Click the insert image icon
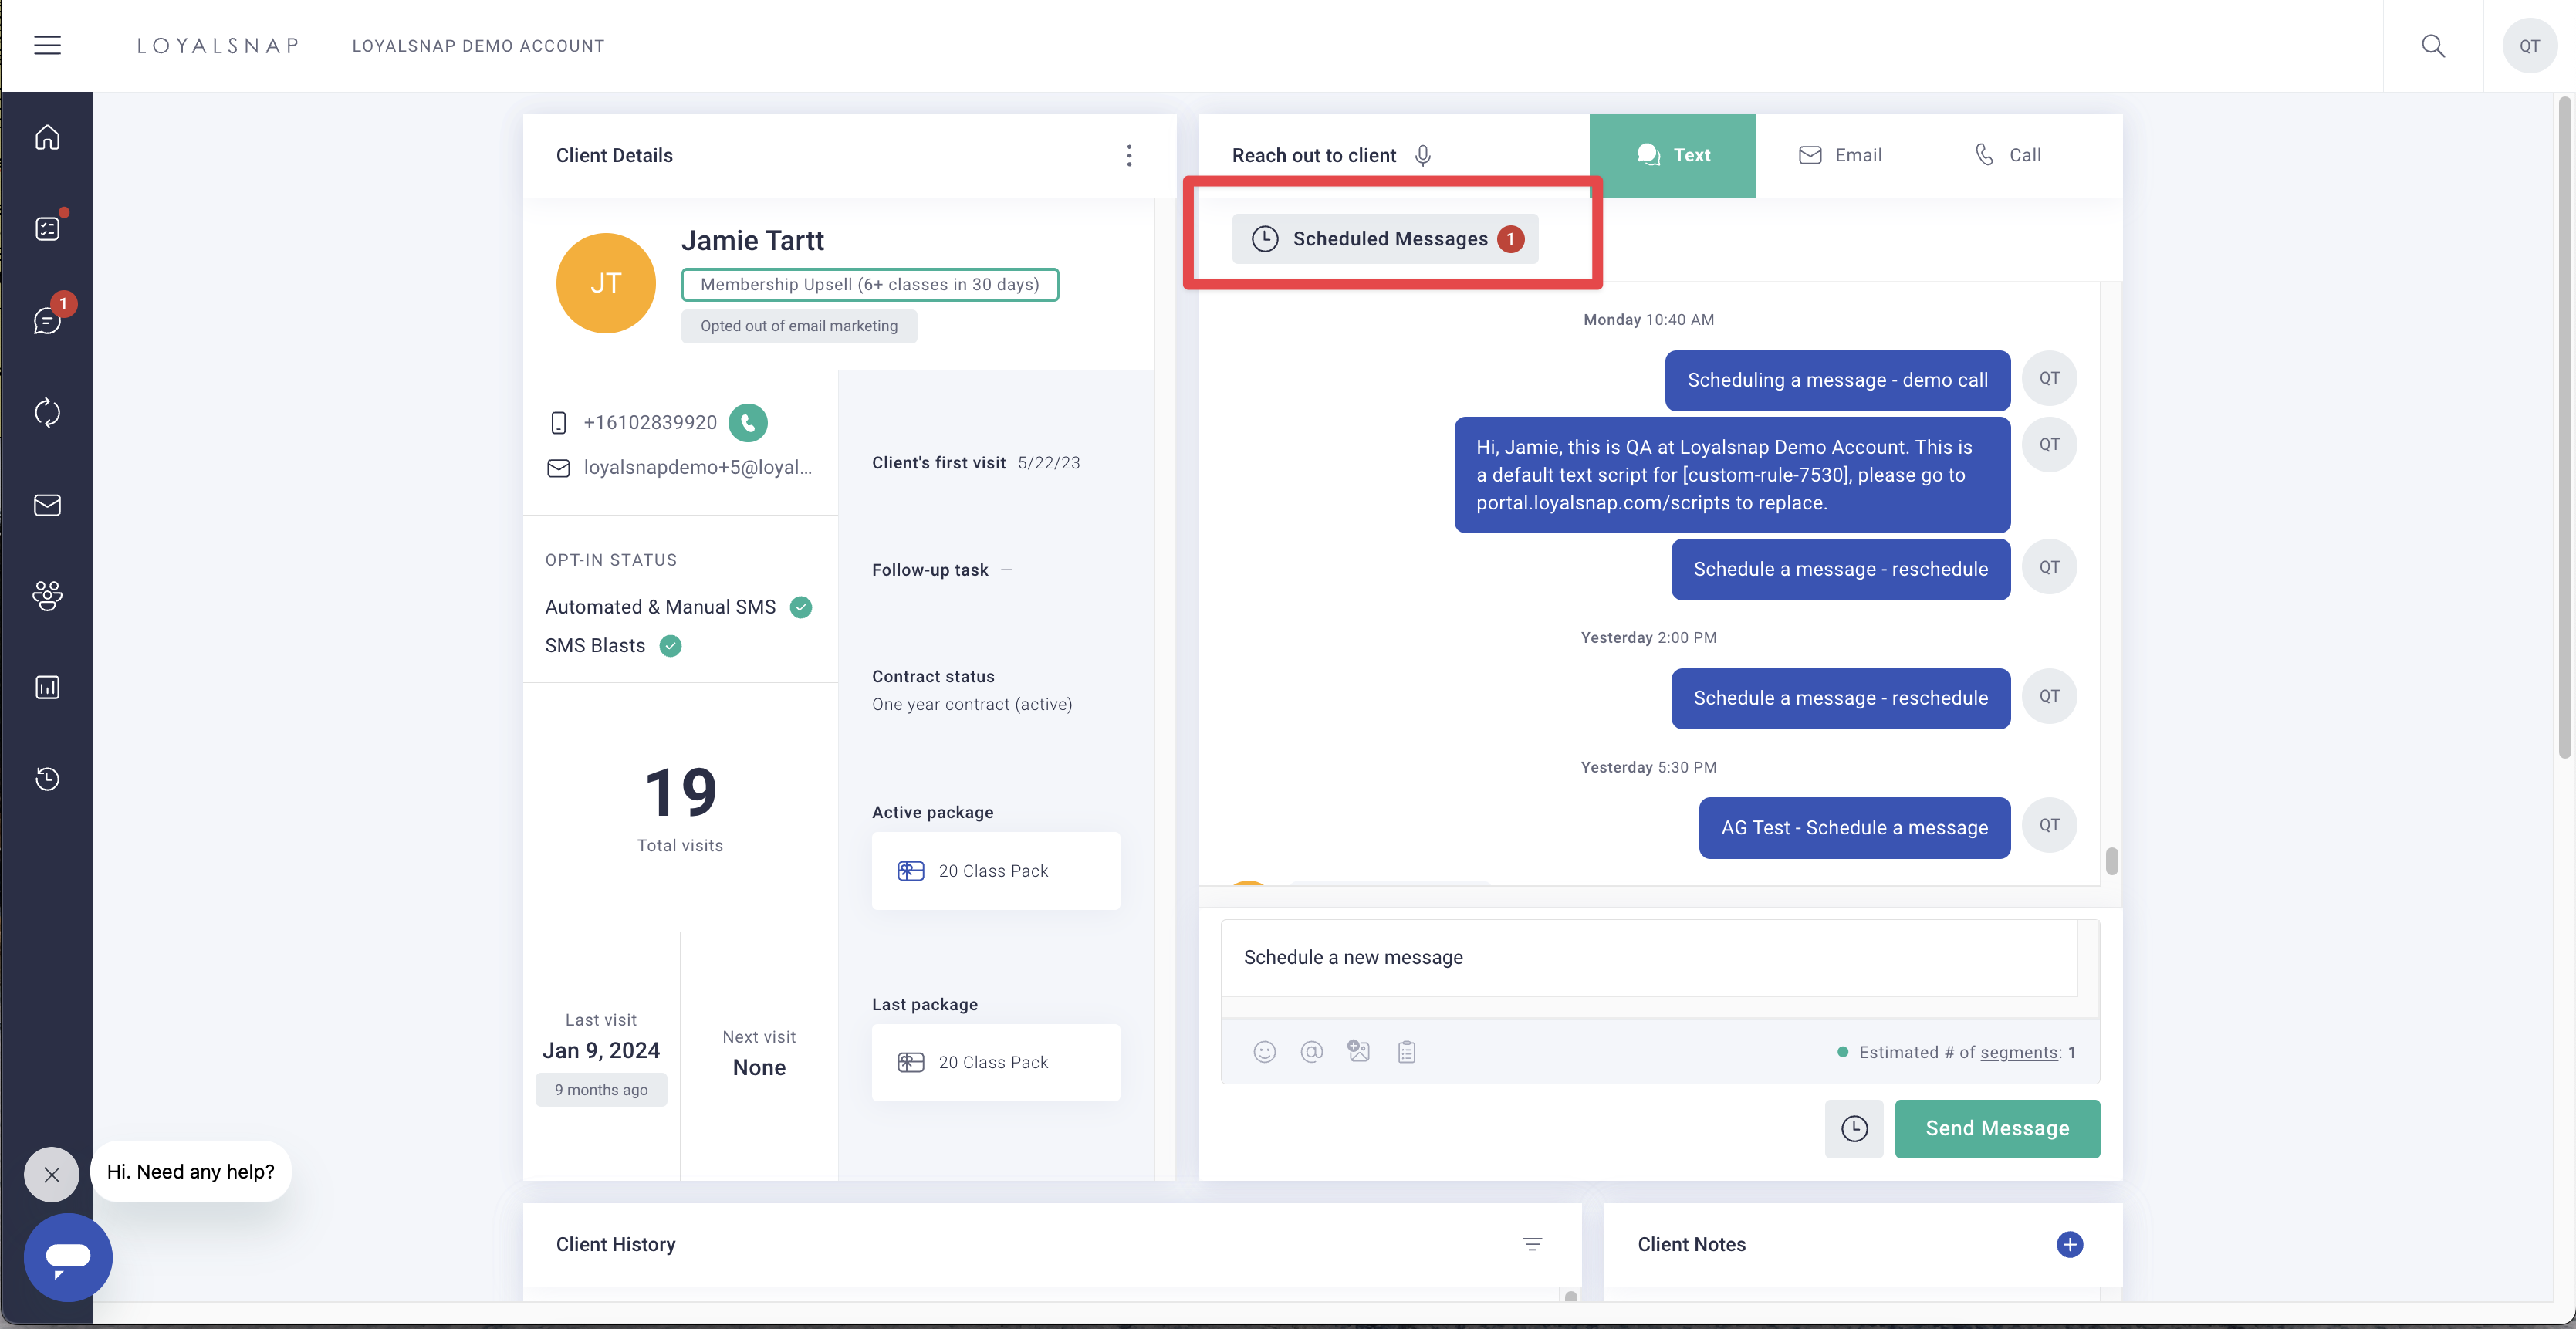The height and width of the screenshot is (1329, 2576). (x=1358, y=1051)
